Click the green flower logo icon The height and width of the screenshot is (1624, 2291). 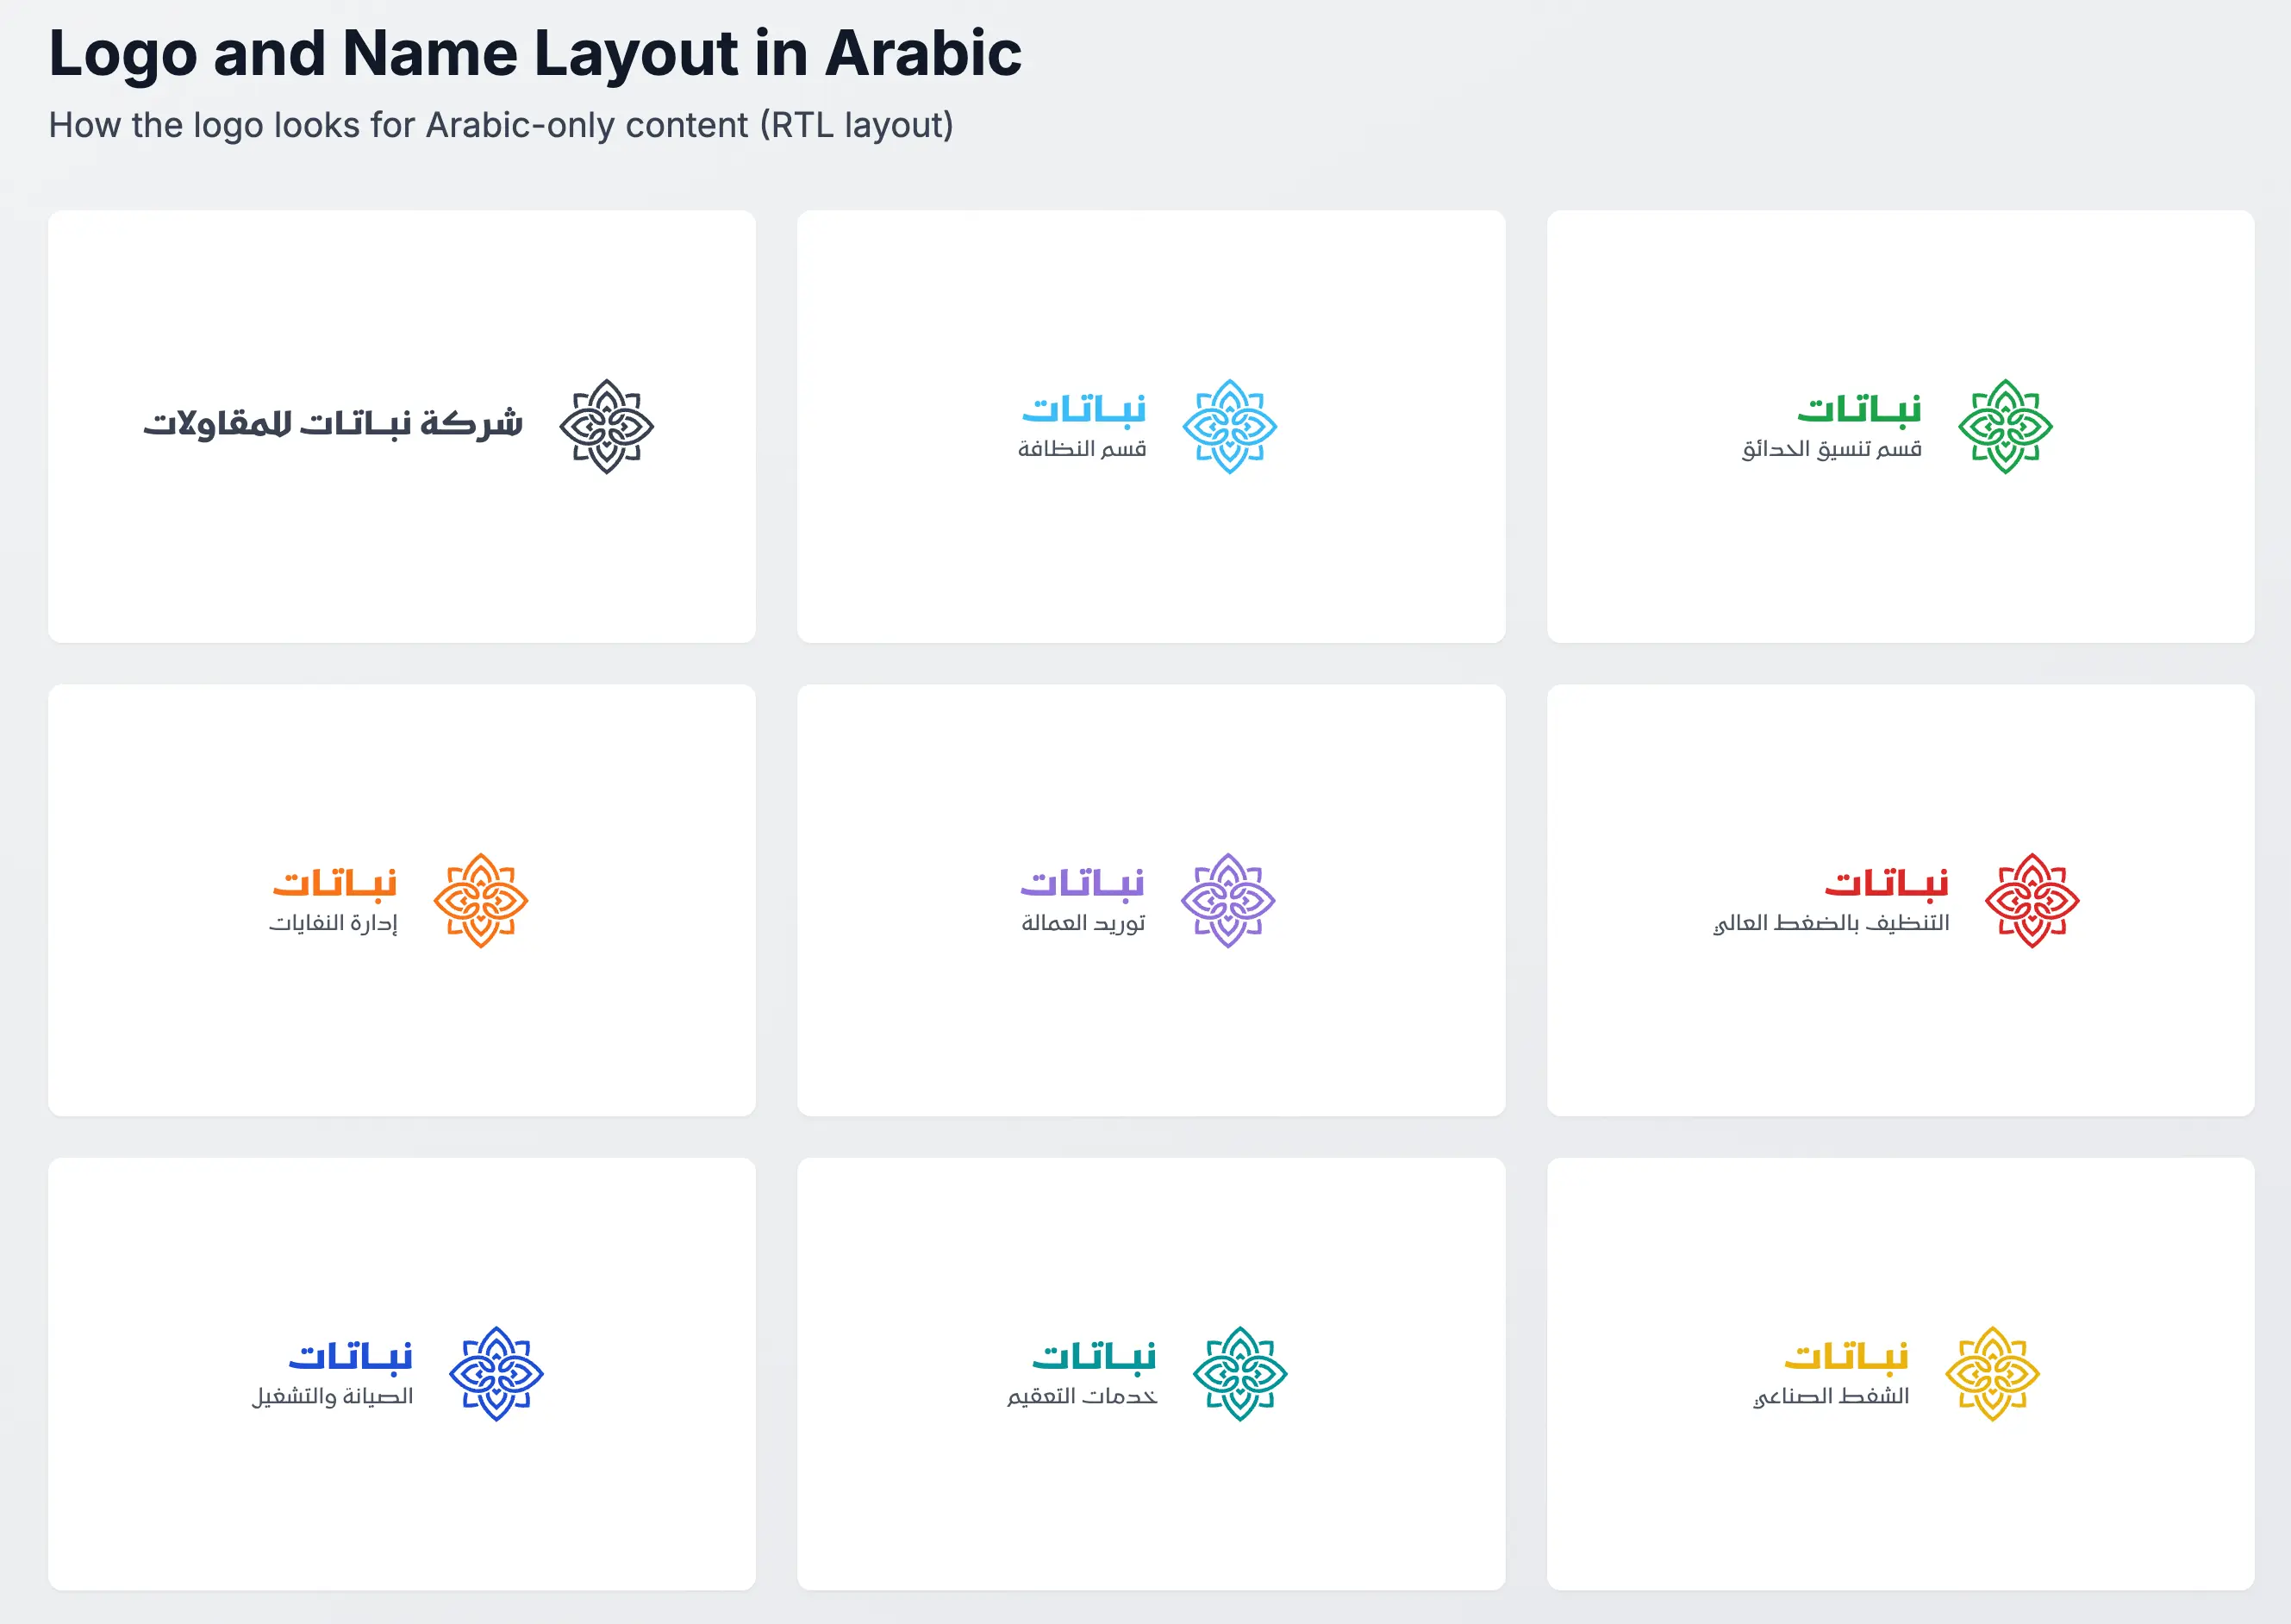(2004, 426)
